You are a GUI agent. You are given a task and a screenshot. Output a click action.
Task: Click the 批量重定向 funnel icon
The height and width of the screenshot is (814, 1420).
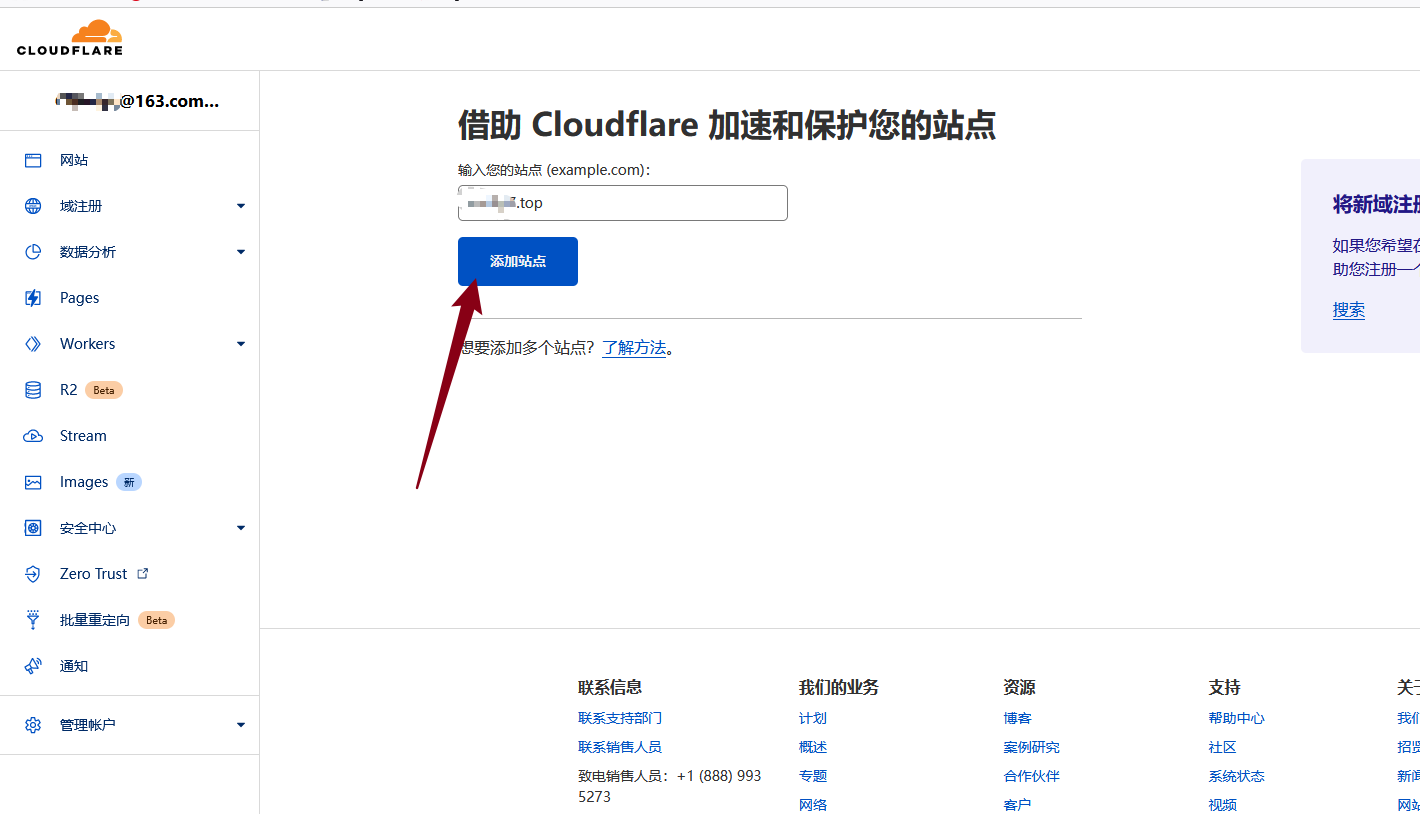pos(33,620)
